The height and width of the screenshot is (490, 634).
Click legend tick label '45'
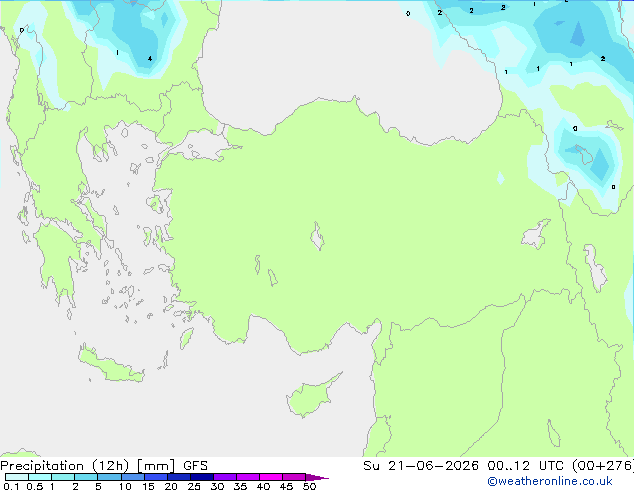point(286,486)
